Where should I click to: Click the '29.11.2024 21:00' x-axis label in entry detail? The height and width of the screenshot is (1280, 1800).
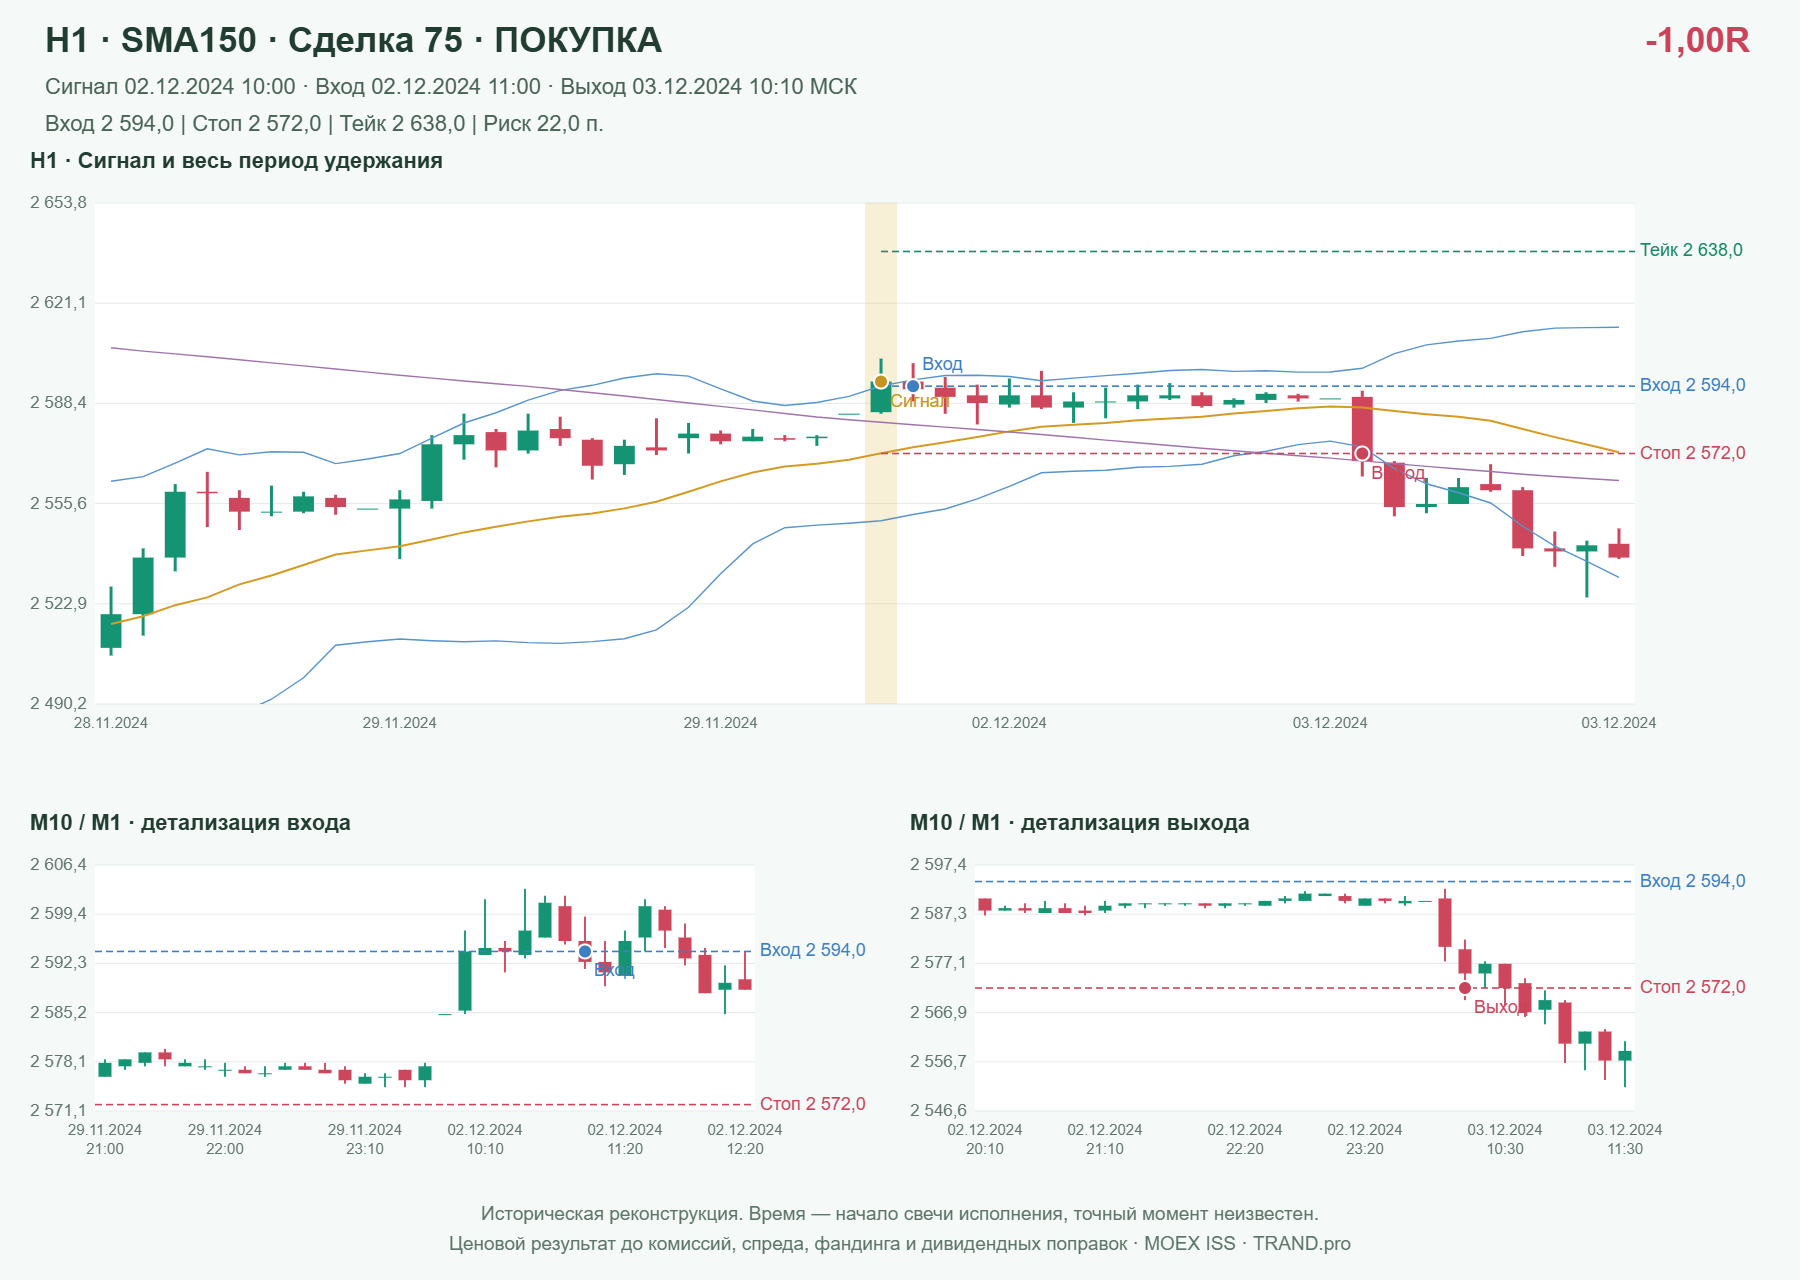(105, 1139)
